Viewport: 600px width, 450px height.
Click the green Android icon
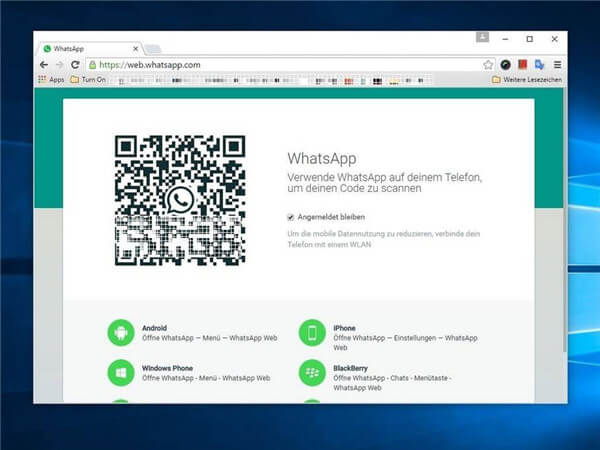pos(121,333)
